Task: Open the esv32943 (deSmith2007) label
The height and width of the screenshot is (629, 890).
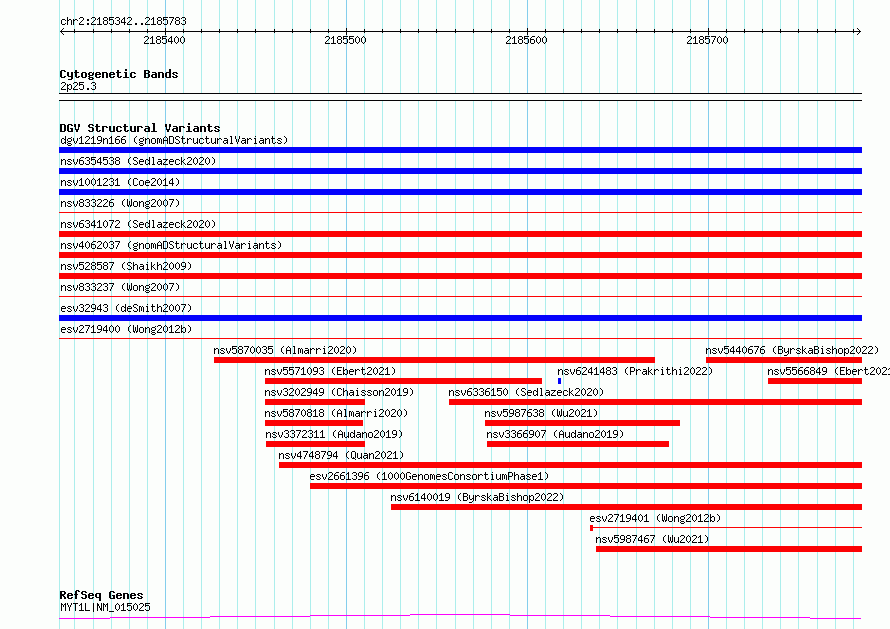Action: pos(126,308)
